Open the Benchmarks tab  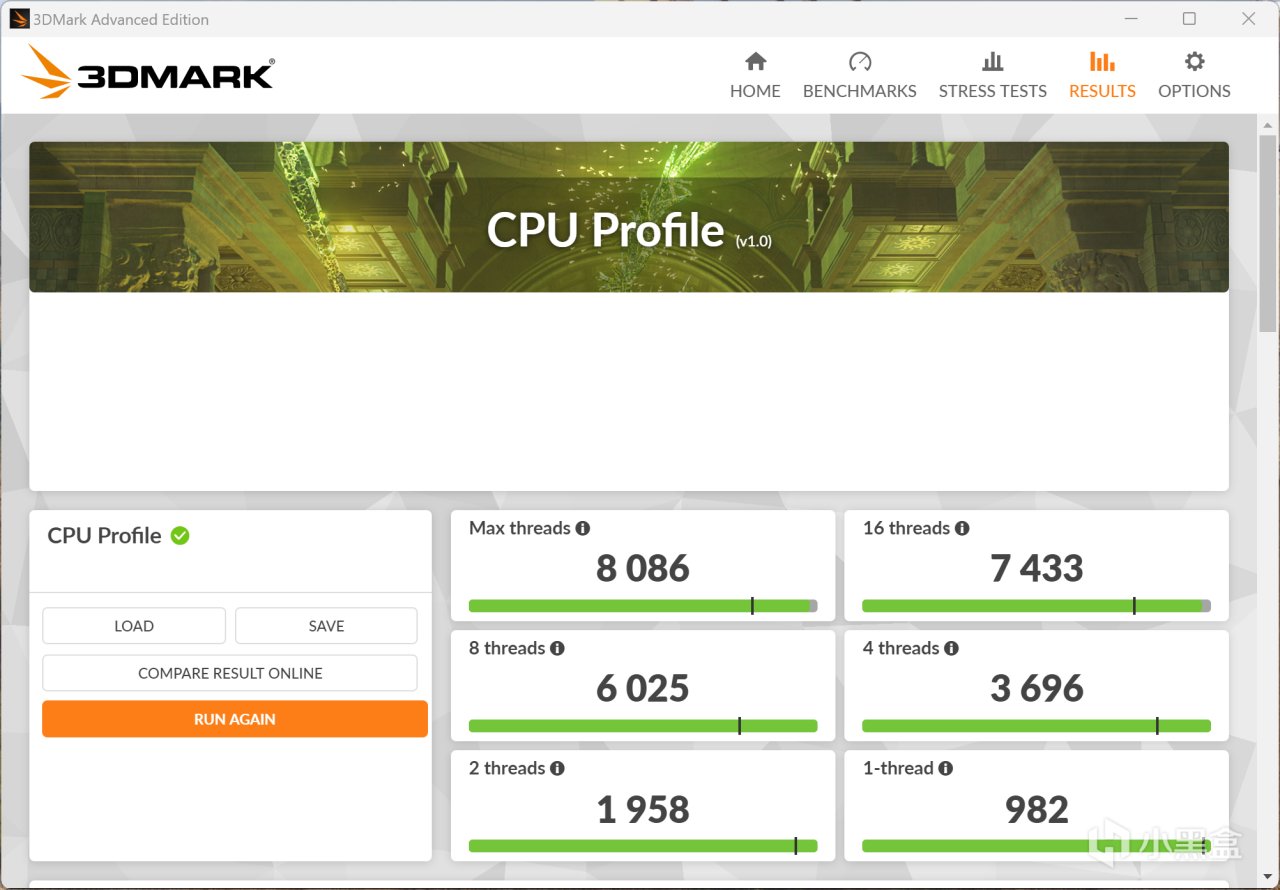860,76
